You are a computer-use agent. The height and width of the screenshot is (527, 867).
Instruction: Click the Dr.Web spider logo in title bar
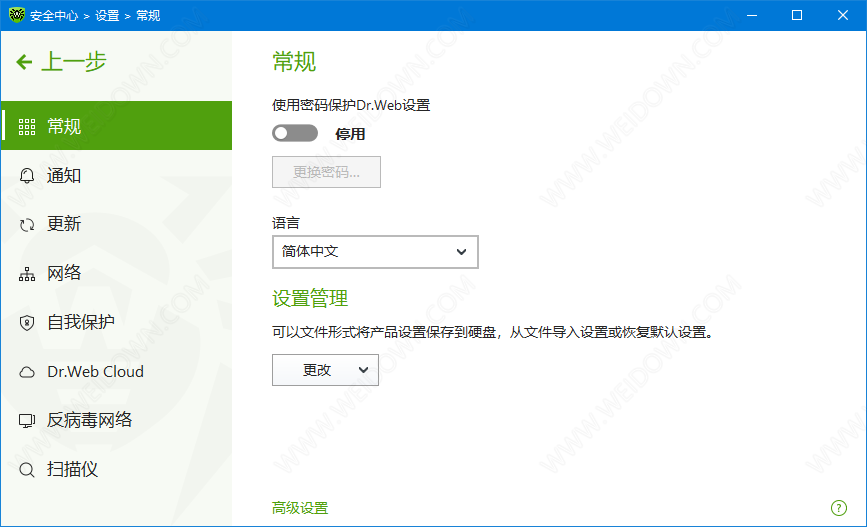17,15
